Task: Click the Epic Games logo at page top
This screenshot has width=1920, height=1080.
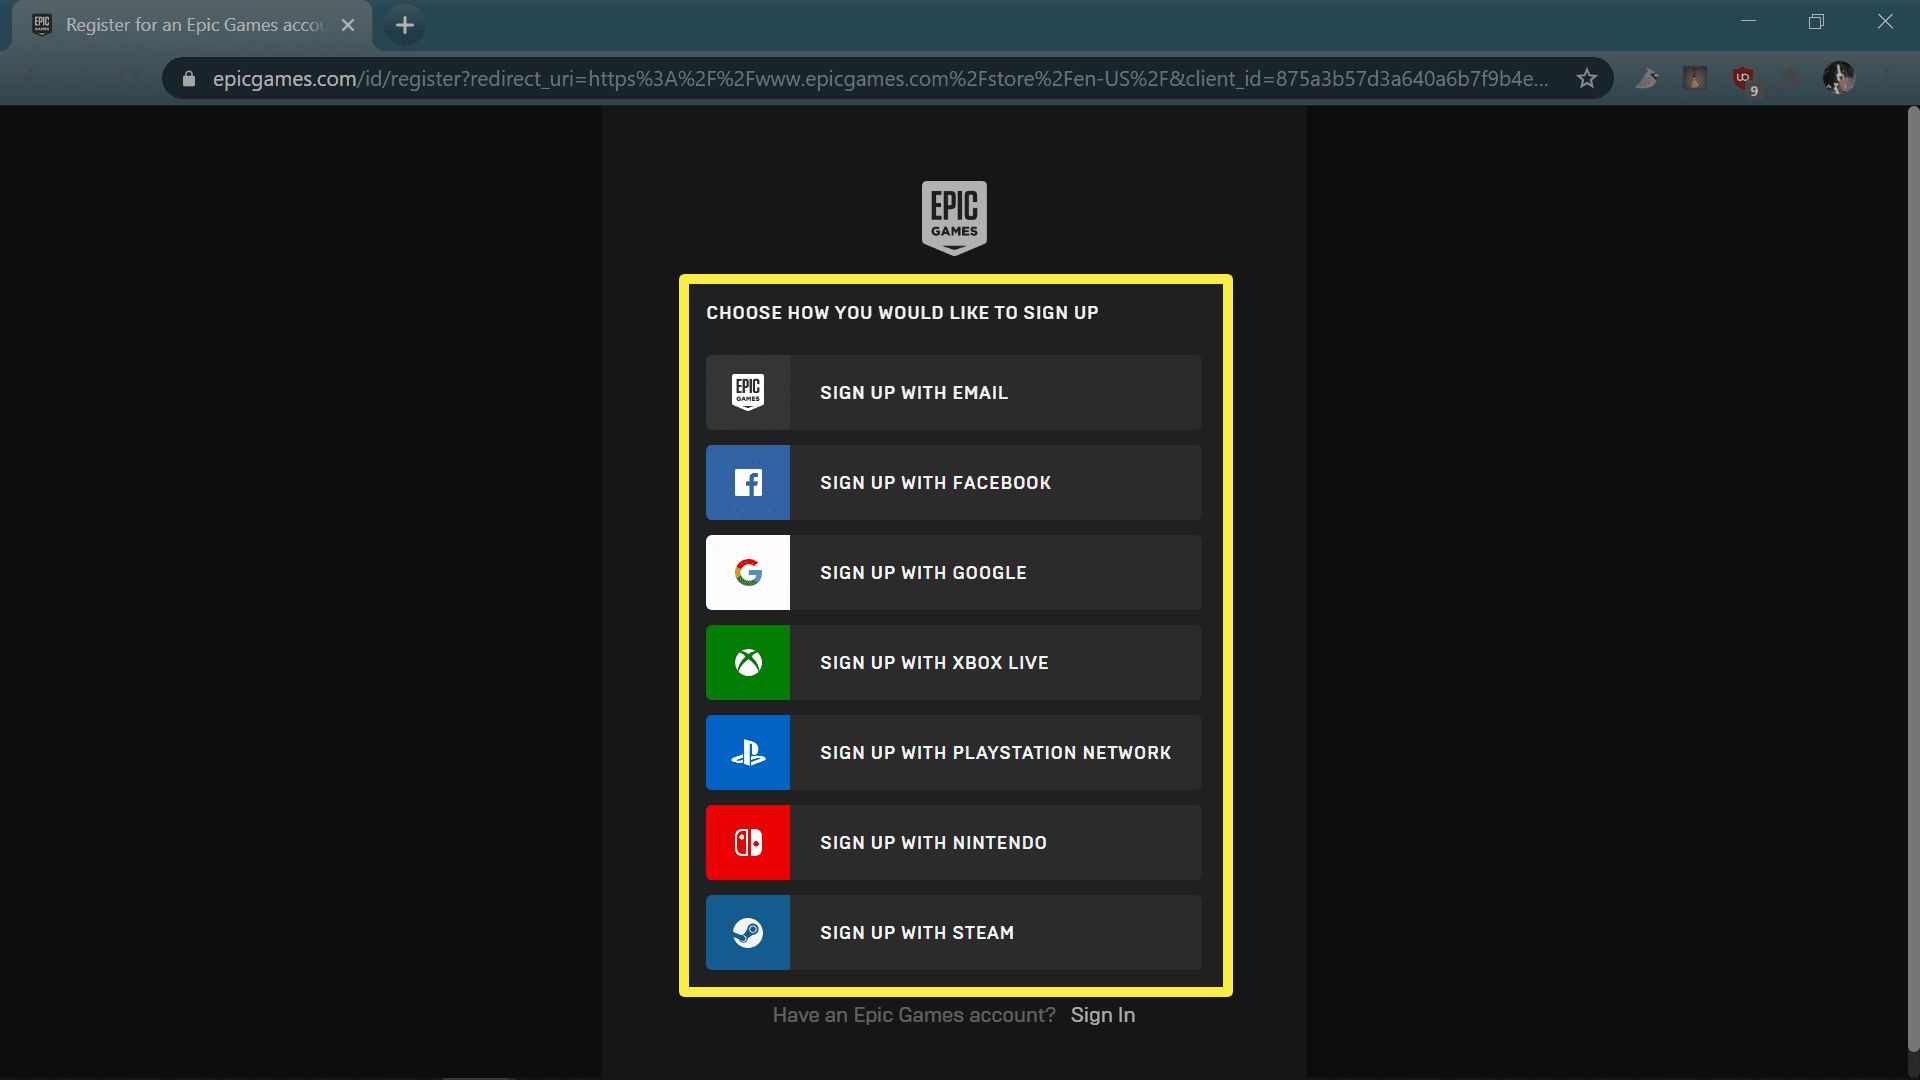Action: click(x=954, y=218)
